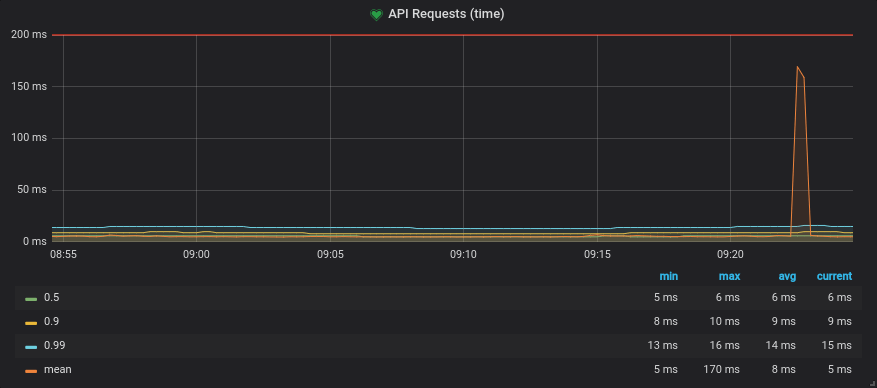The width and height of the screenshot is (877, 388).
Task: Click the mean max value 170 ms
Action: 721,370
